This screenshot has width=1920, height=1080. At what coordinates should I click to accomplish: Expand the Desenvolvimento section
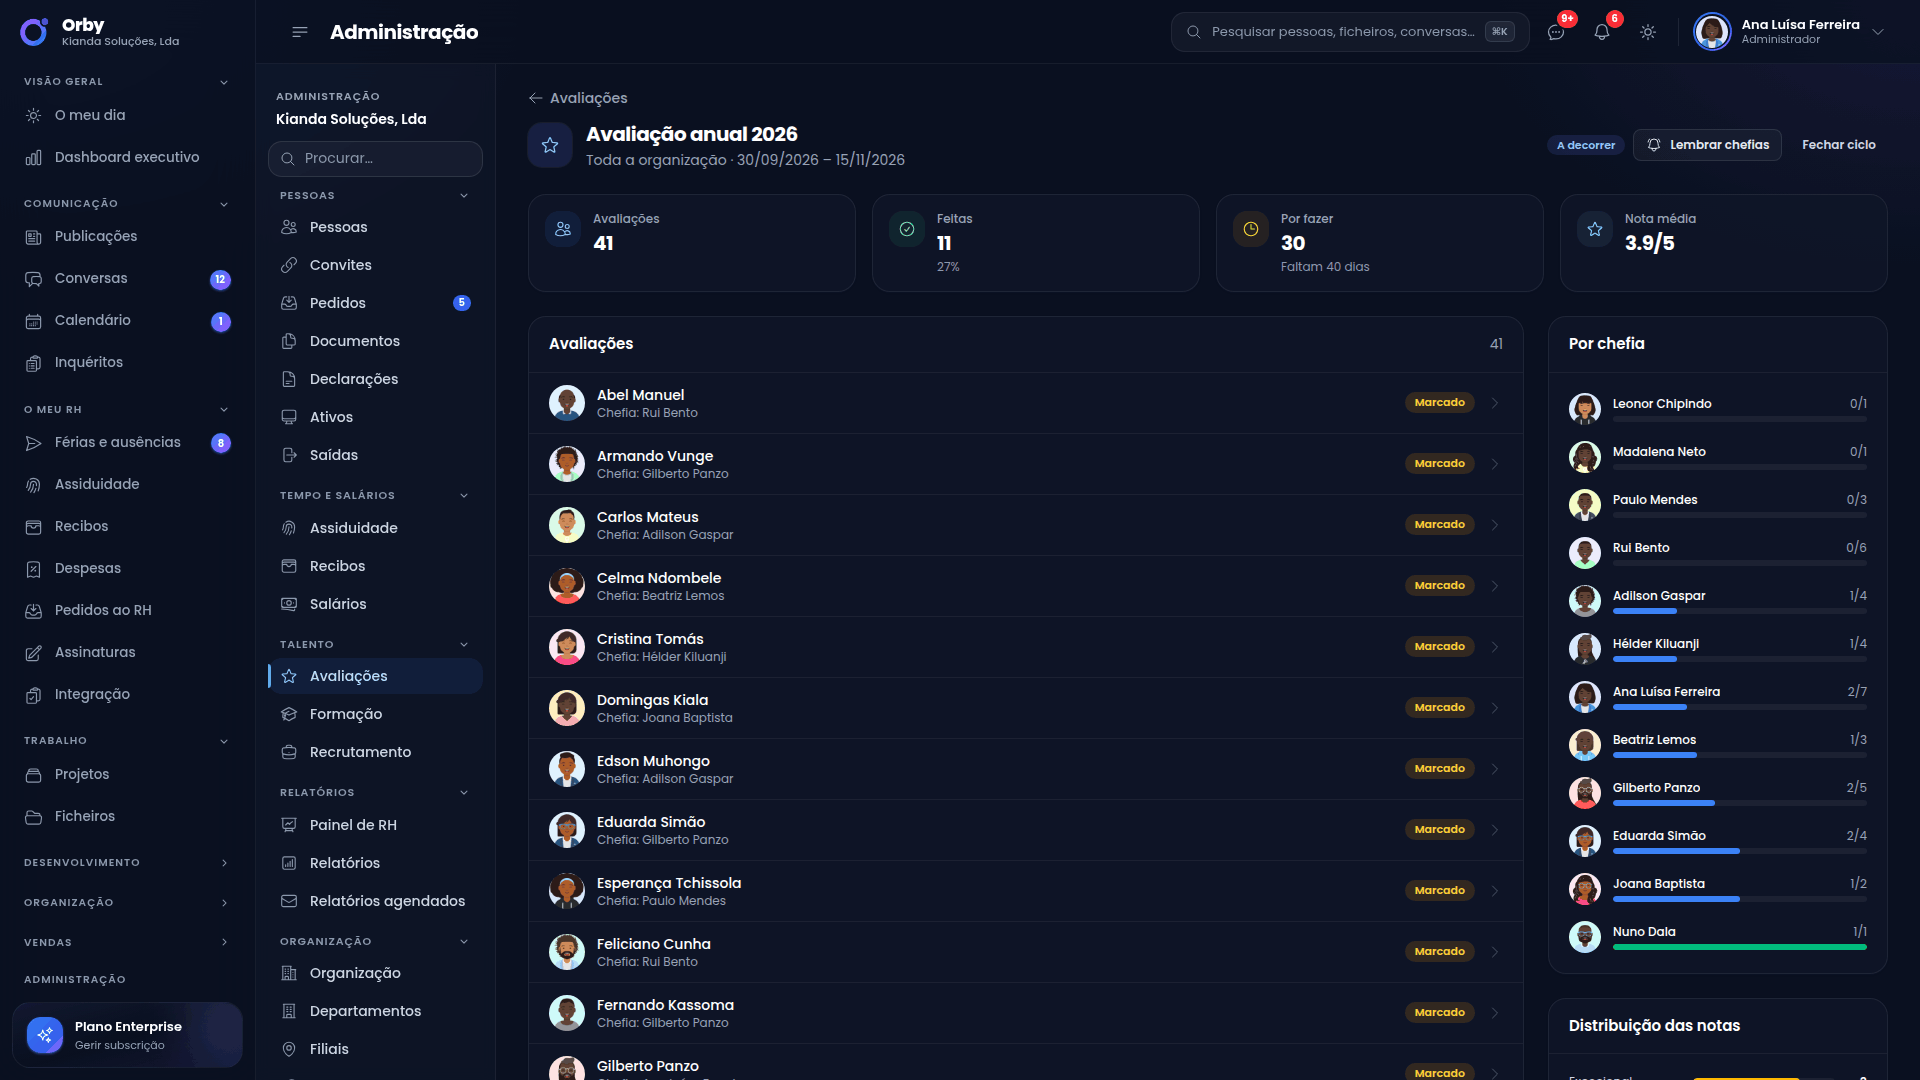[x=224, y=863]
